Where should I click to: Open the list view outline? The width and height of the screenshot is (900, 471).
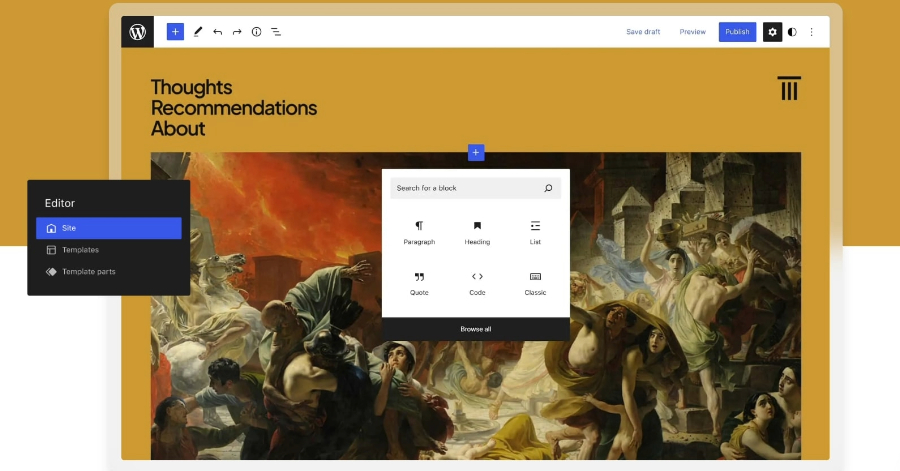(x=276, y=32)
